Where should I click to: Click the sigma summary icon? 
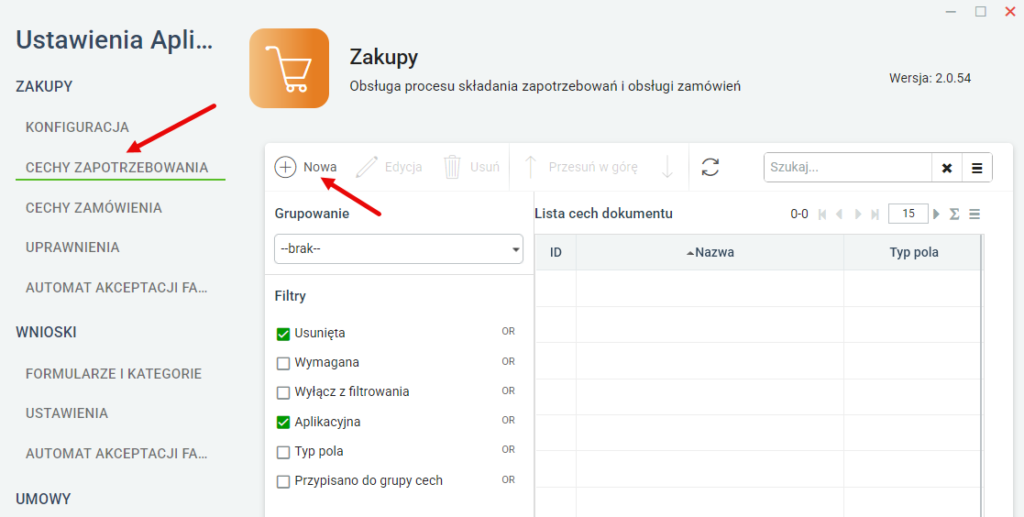click(x=954, y=214)
